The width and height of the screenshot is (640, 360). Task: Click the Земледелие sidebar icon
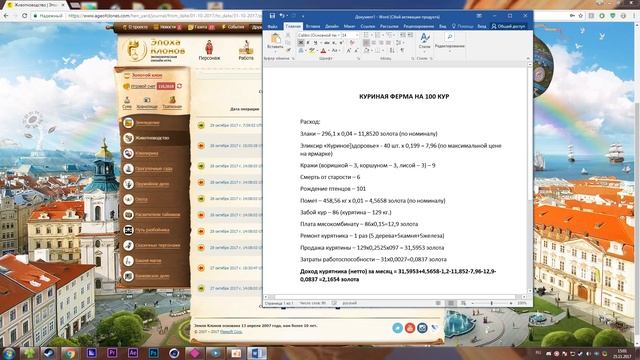tap(129, 122)
